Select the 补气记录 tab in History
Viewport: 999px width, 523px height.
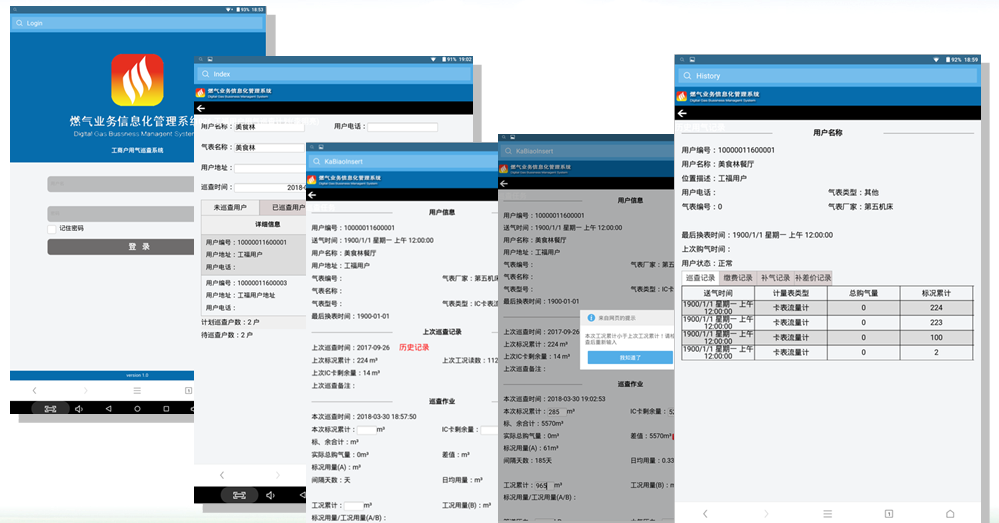pos(775,278)
